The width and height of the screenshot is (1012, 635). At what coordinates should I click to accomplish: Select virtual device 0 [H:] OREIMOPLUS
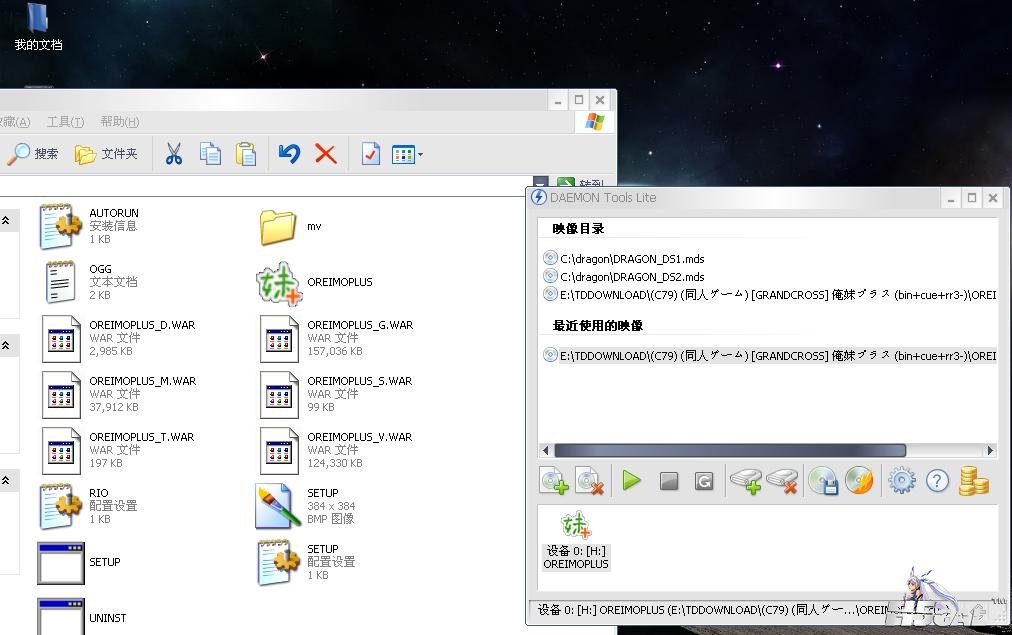576,541
